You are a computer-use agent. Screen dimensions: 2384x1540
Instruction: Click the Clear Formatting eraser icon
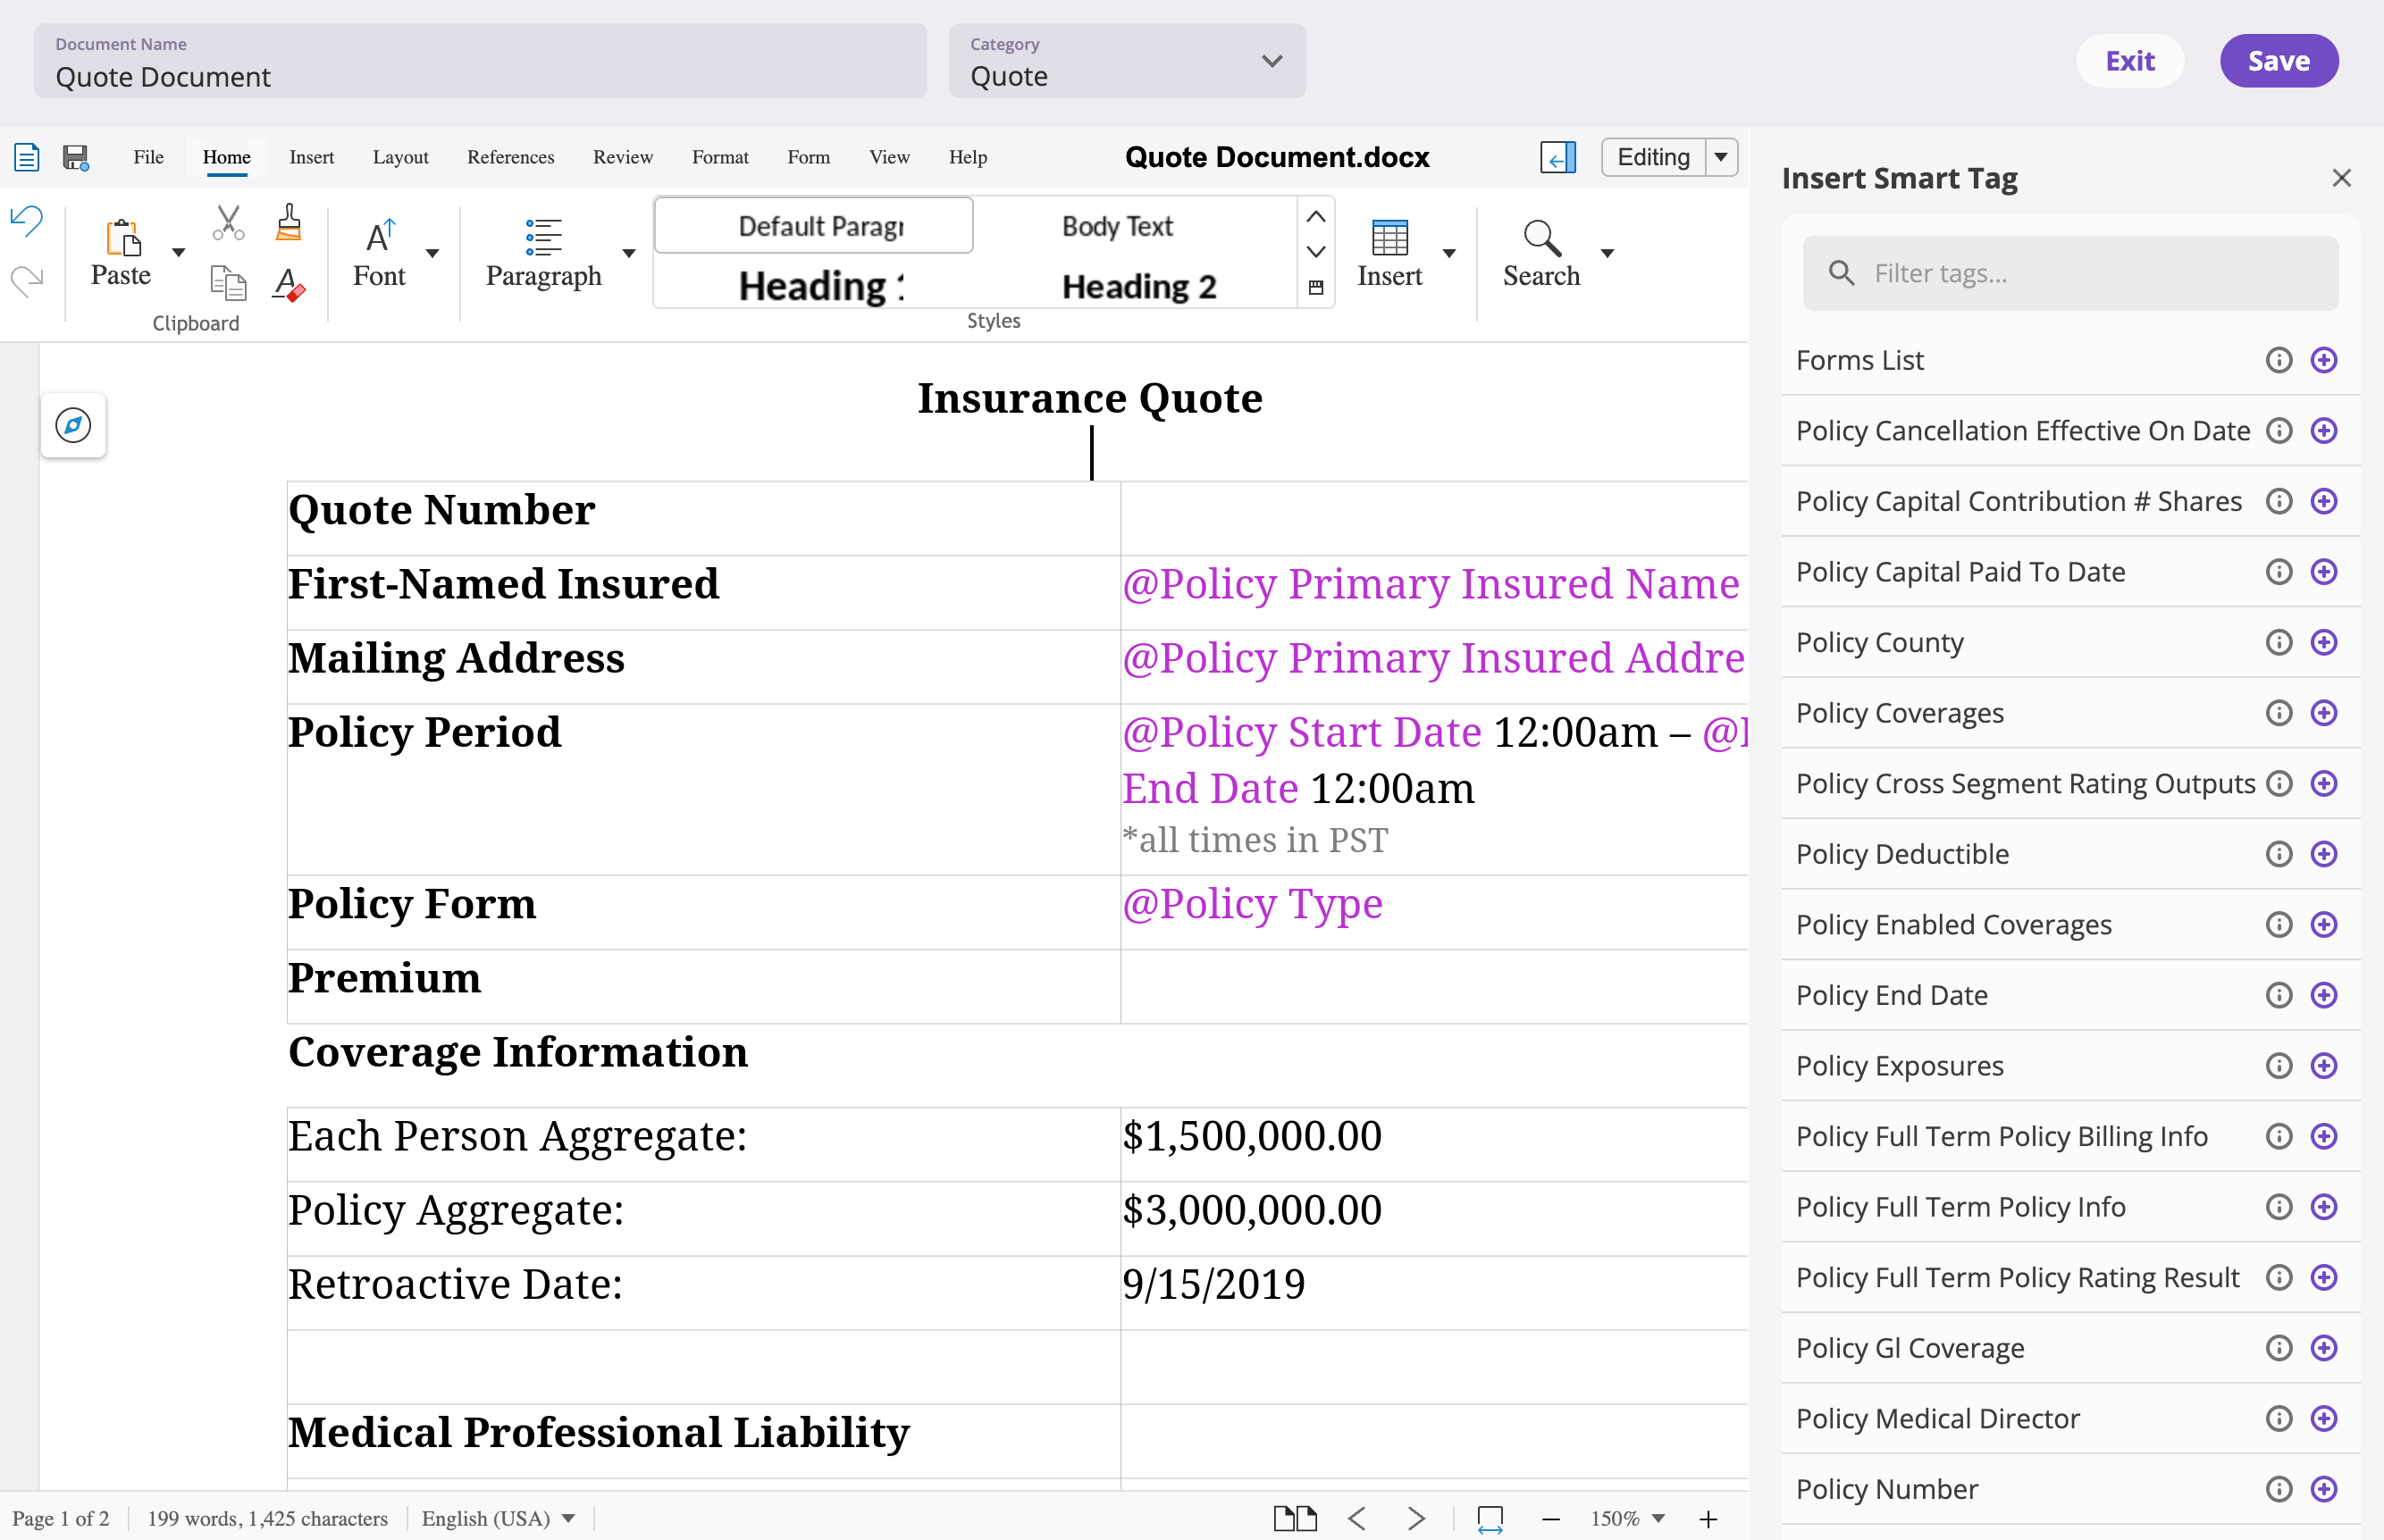289,283
